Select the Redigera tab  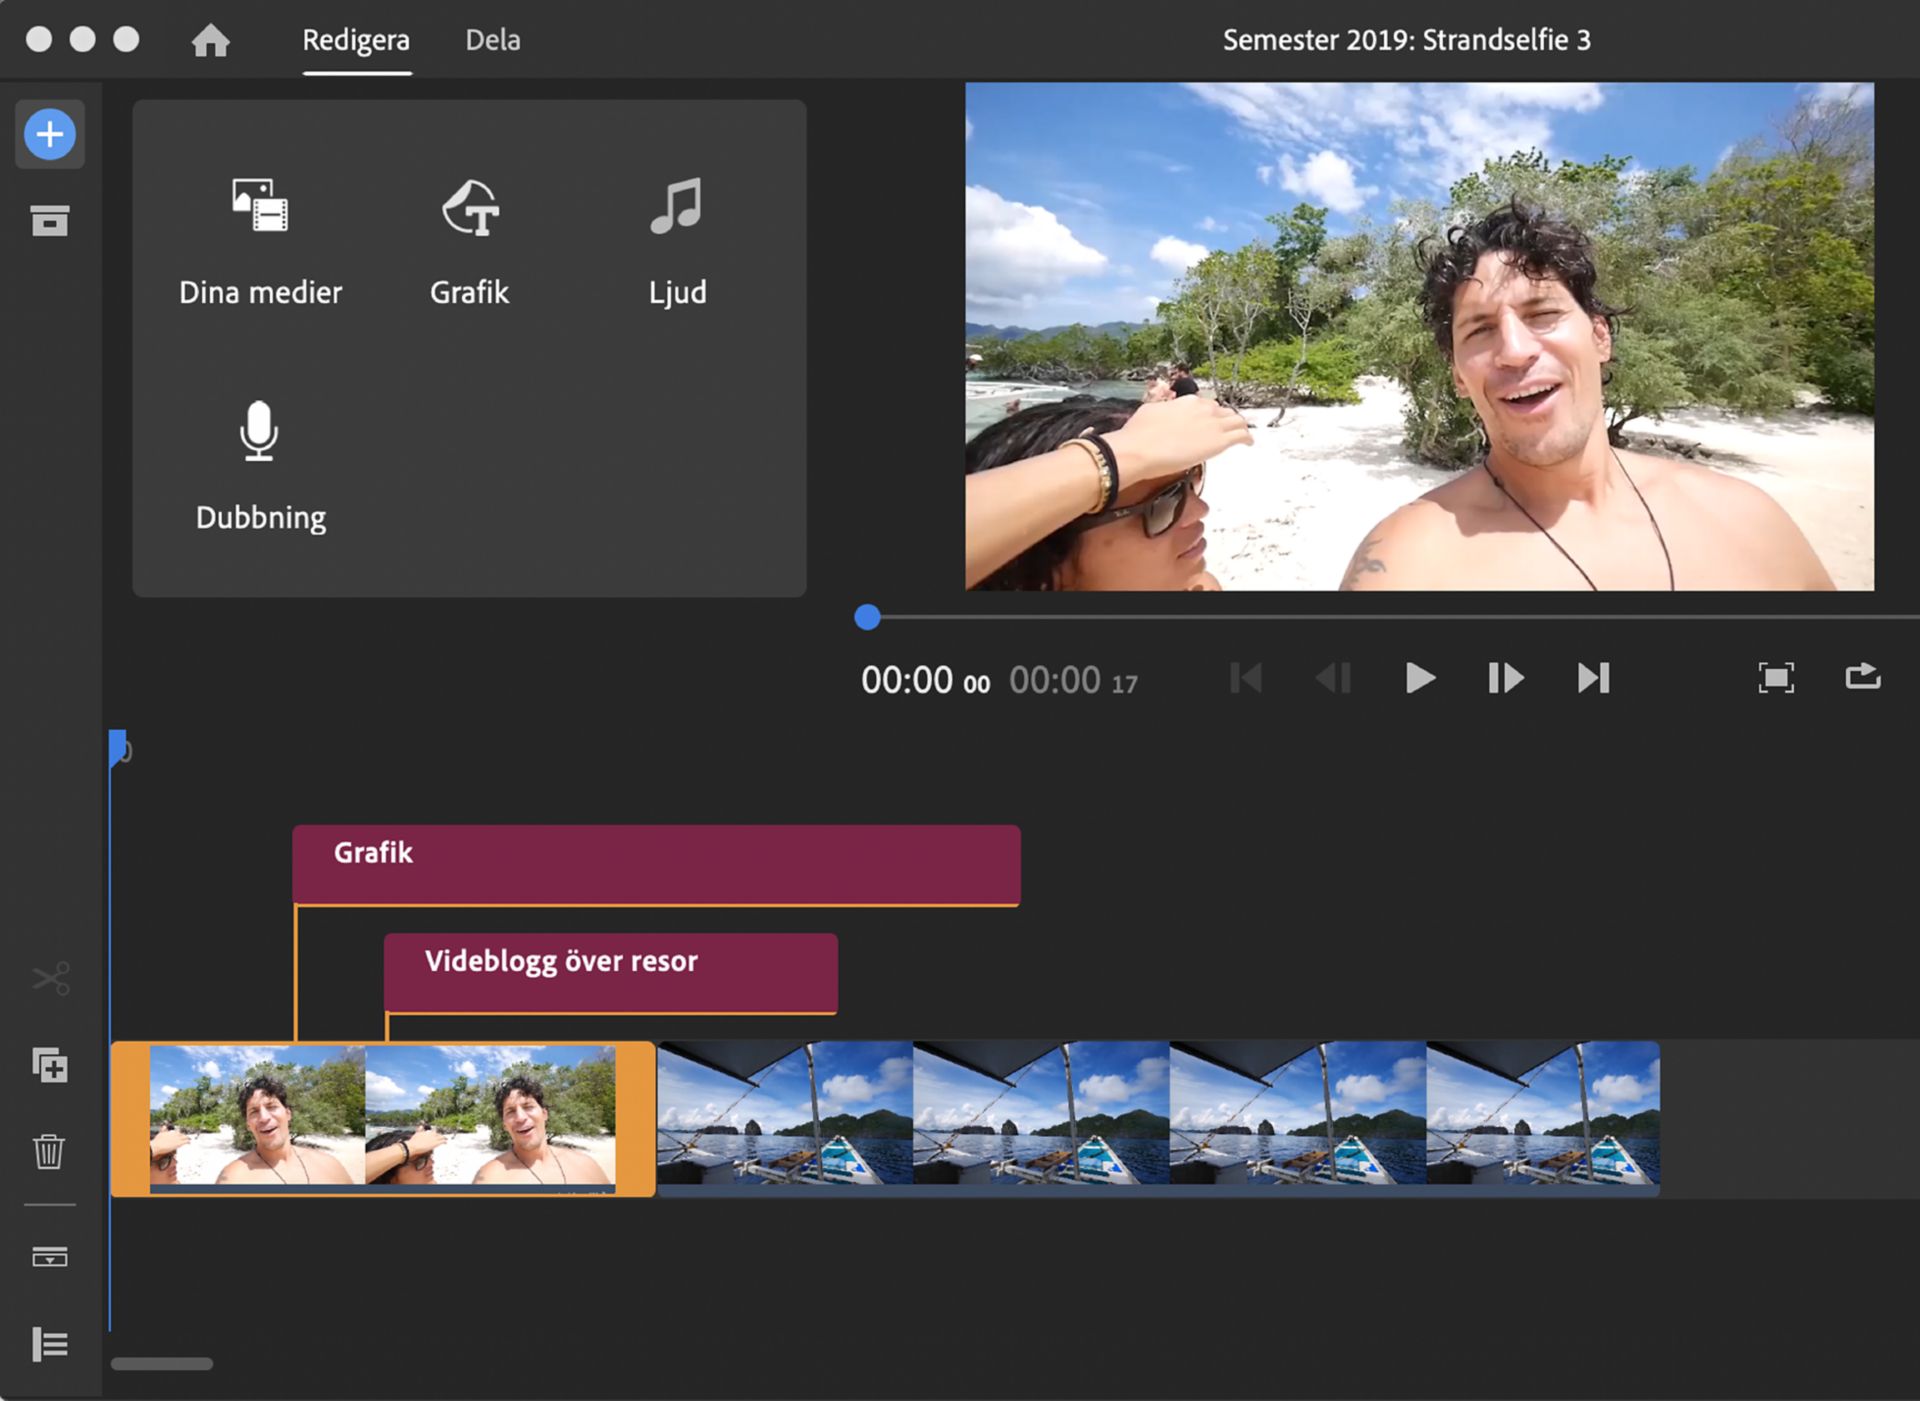(x=356, y=40)
